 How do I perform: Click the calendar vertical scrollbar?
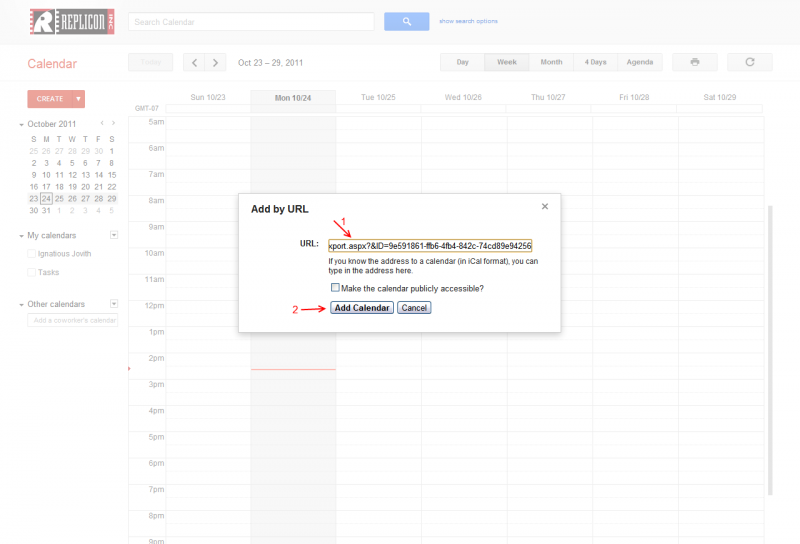point(770,350)
